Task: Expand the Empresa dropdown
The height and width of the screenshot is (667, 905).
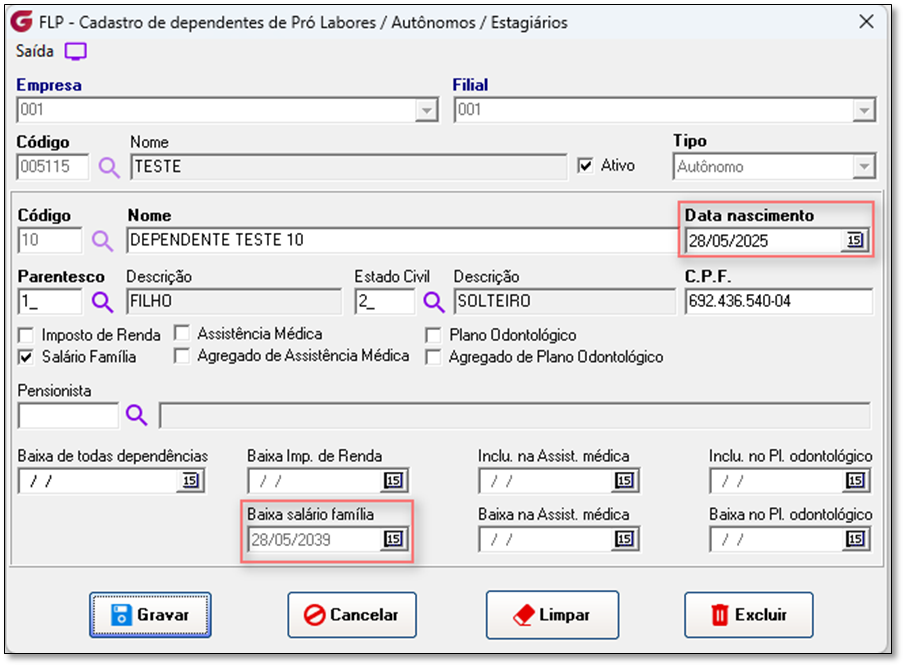Action: click(x=426, y=110)
